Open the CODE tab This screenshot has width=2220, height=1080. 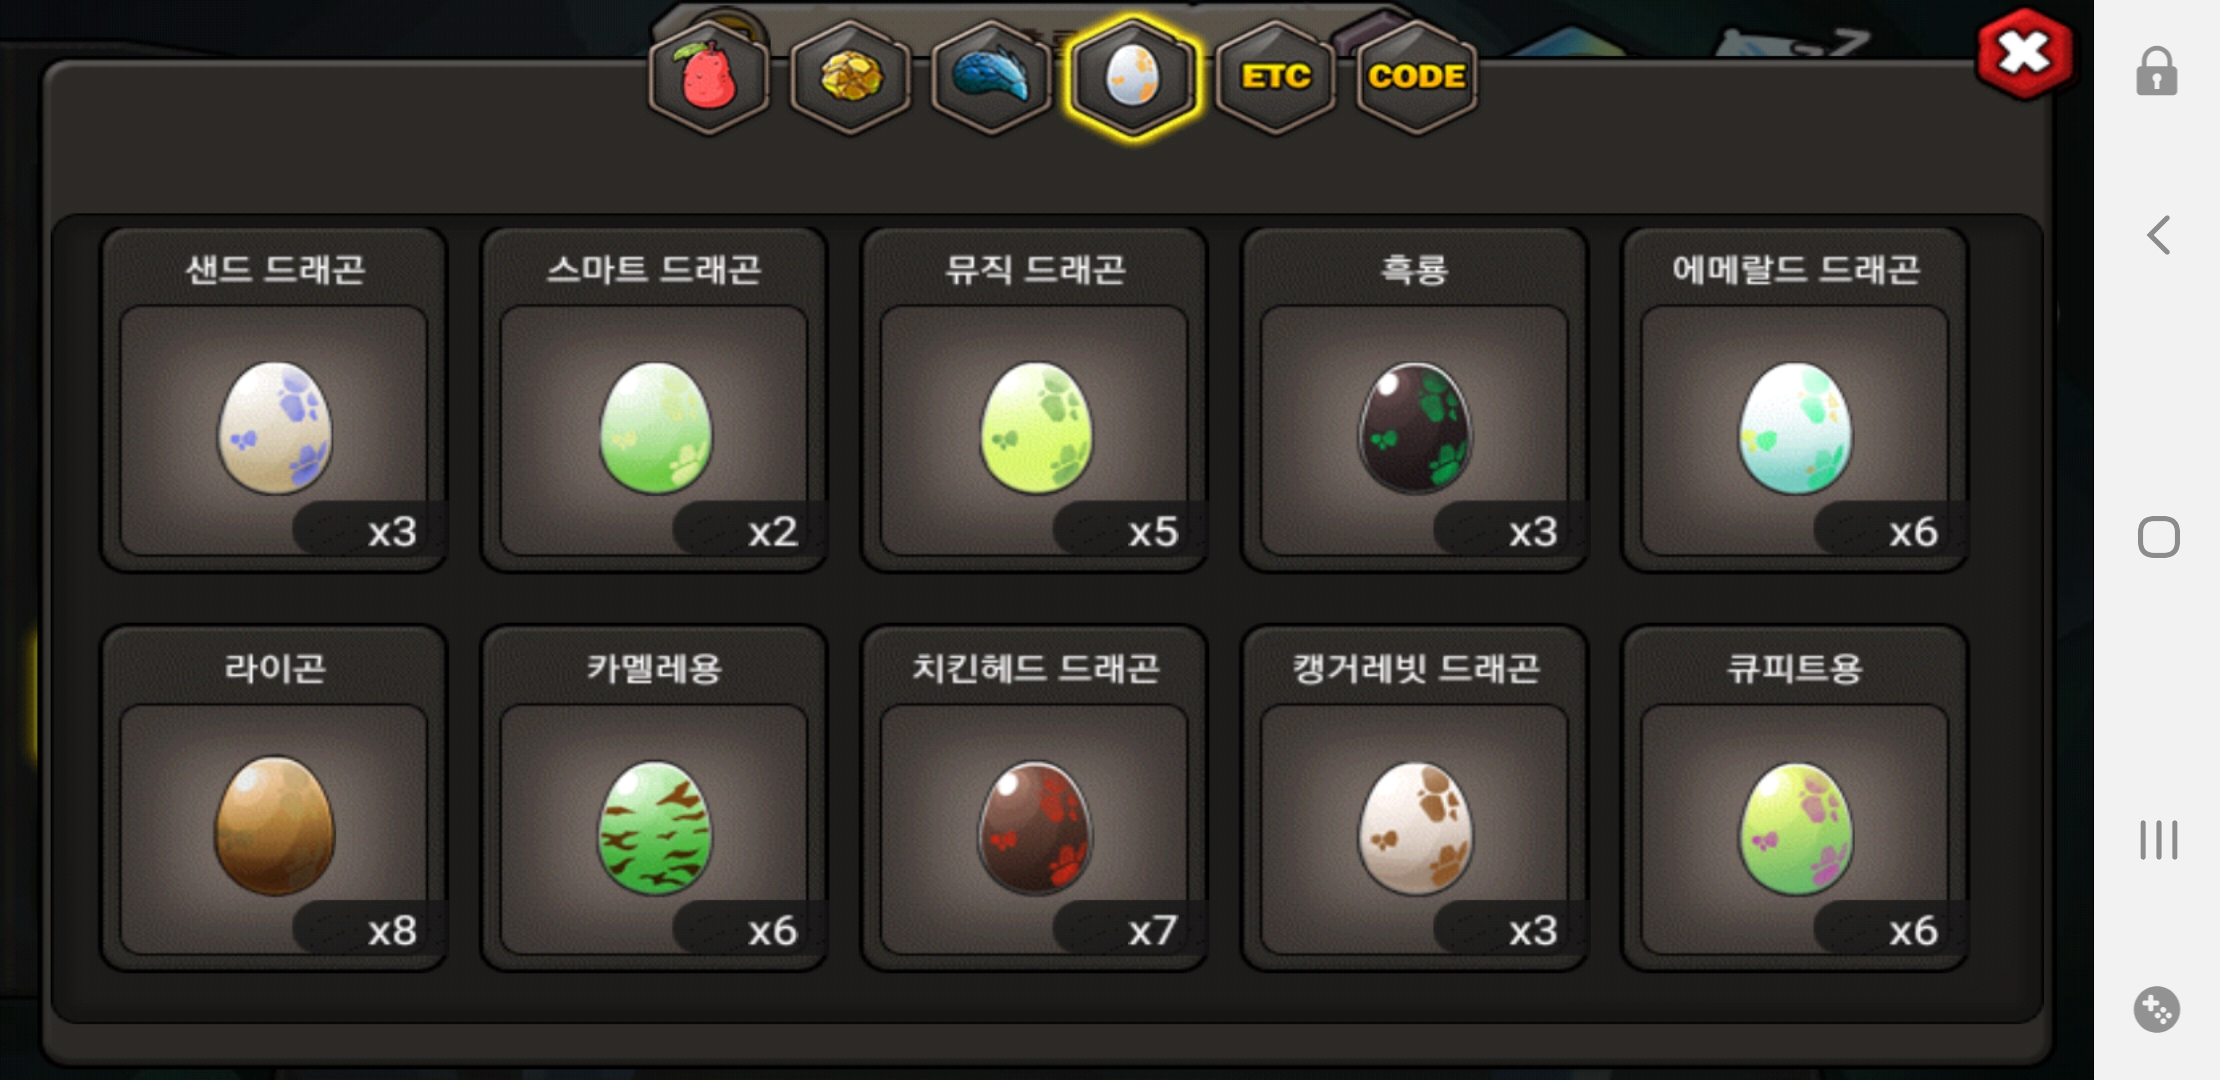point(1417,77)
